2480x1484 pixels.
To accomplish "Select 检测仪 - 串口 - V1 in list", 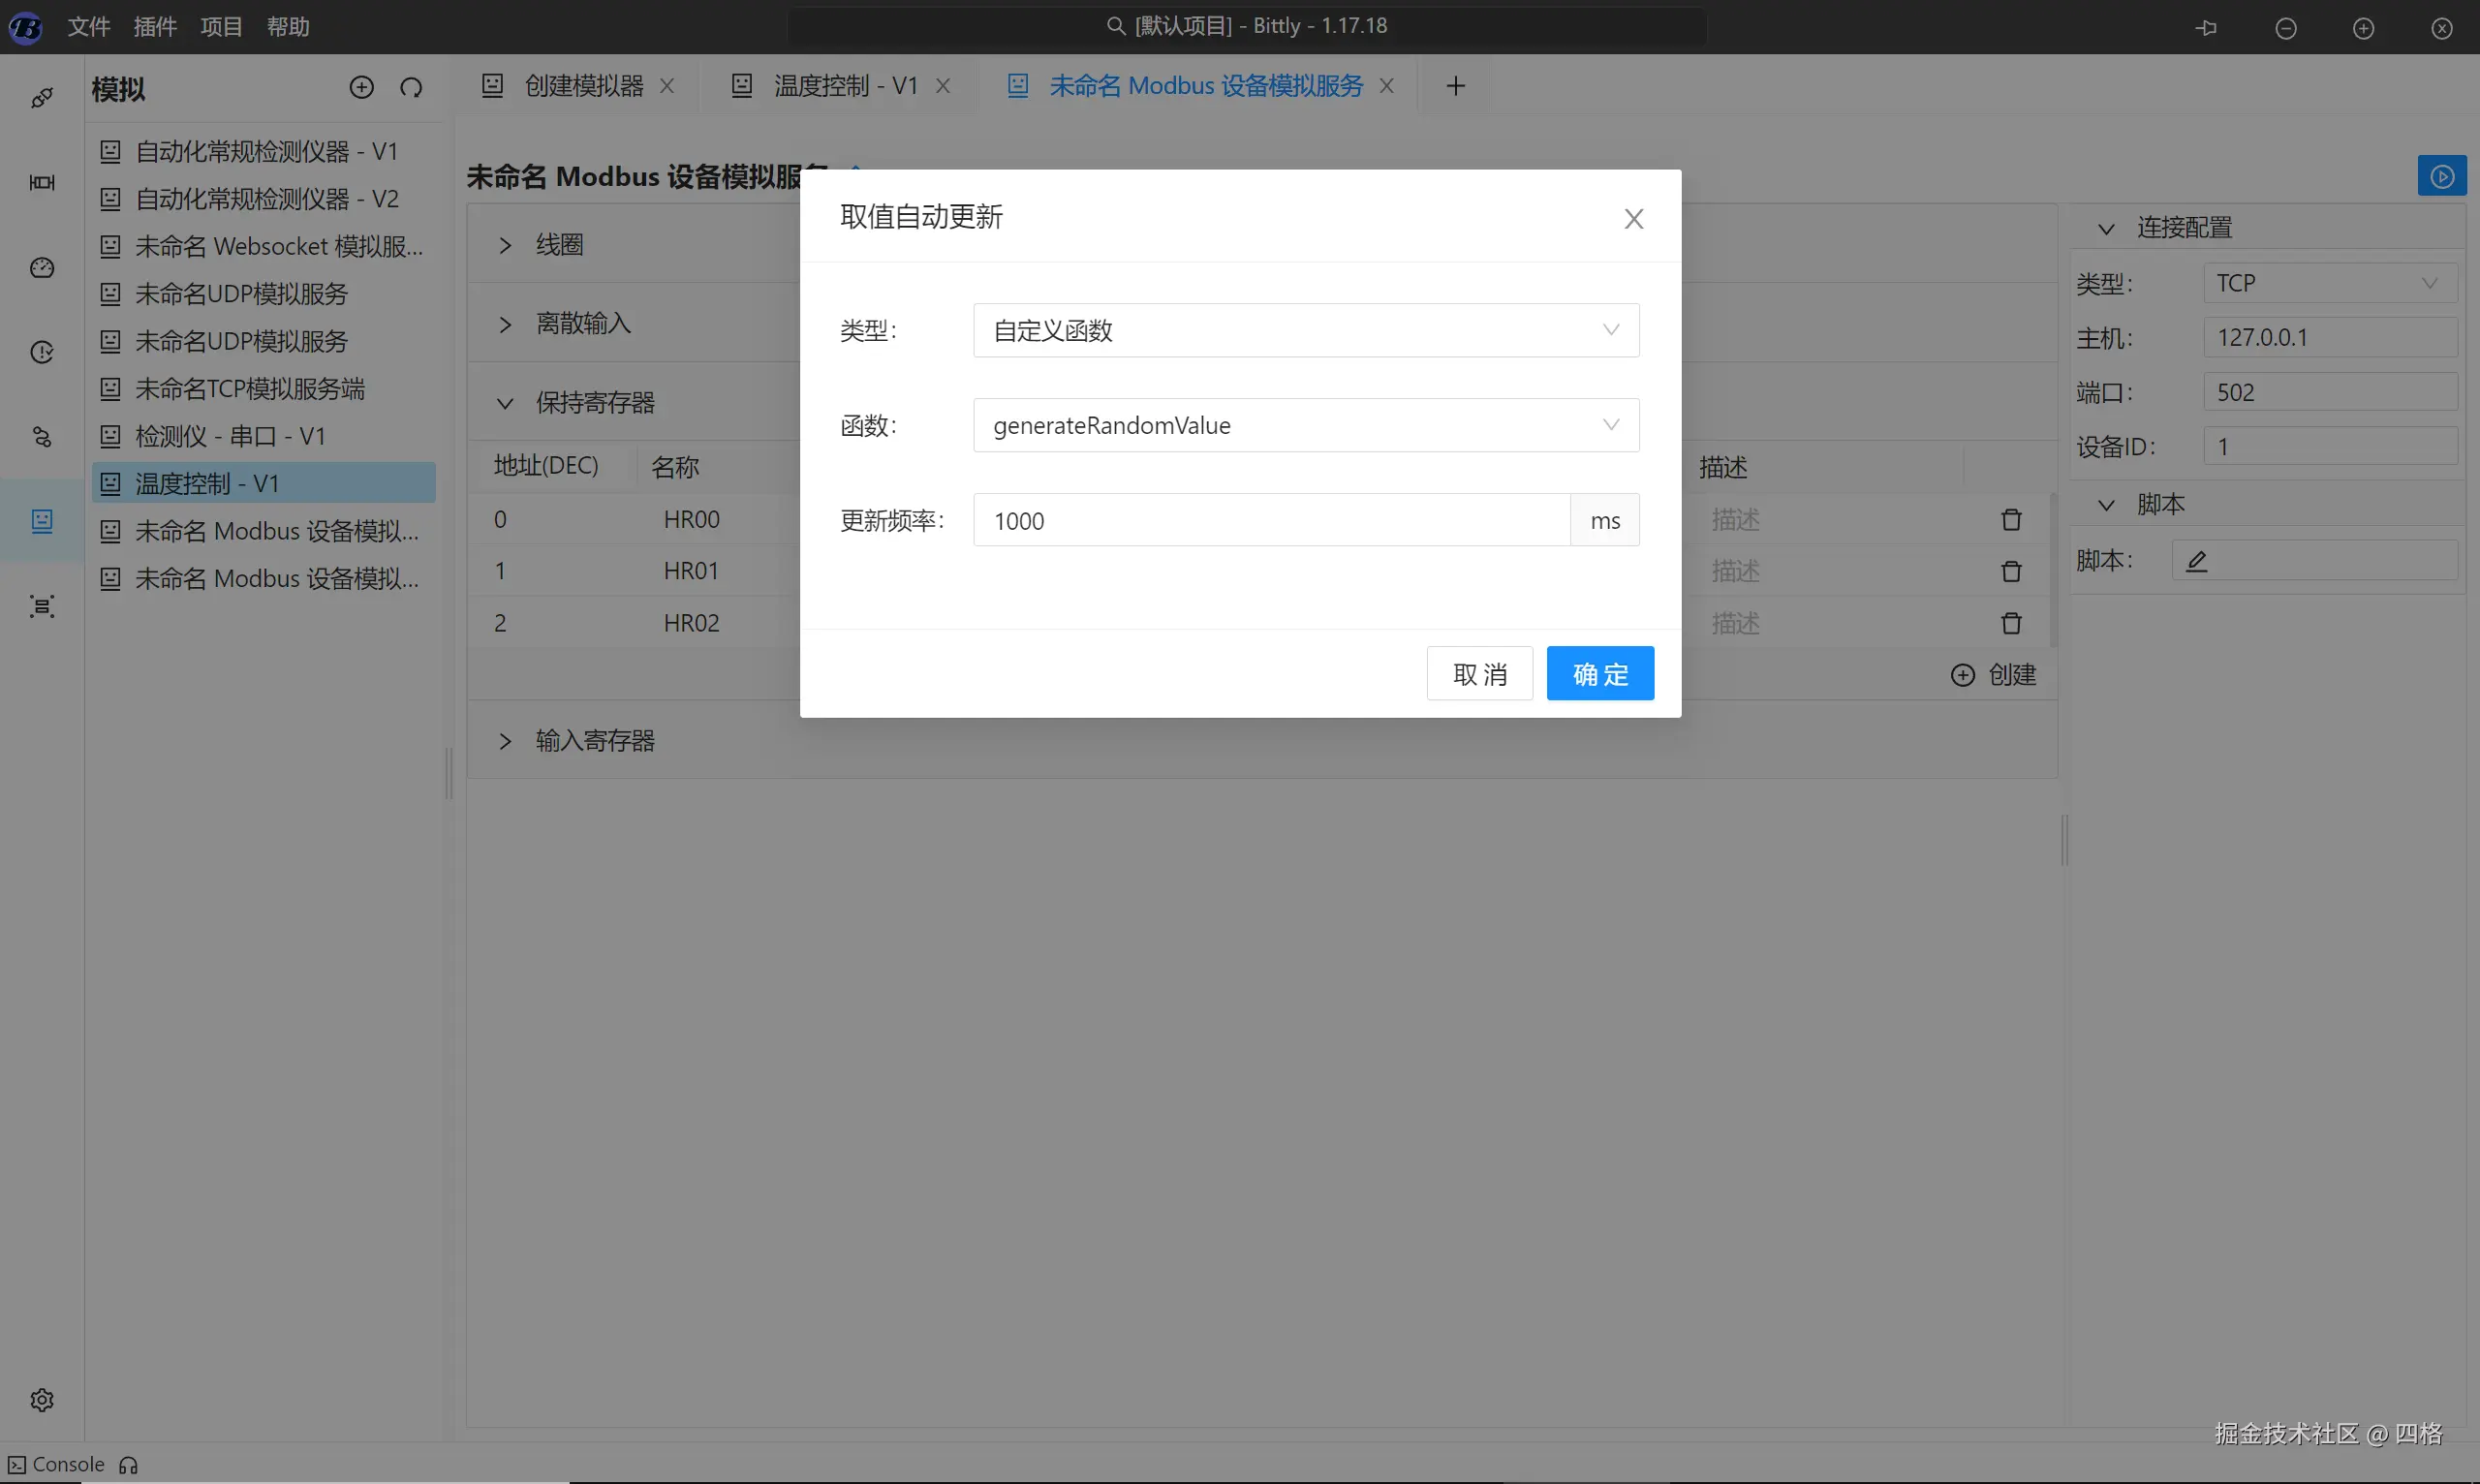I will [230, 436].
